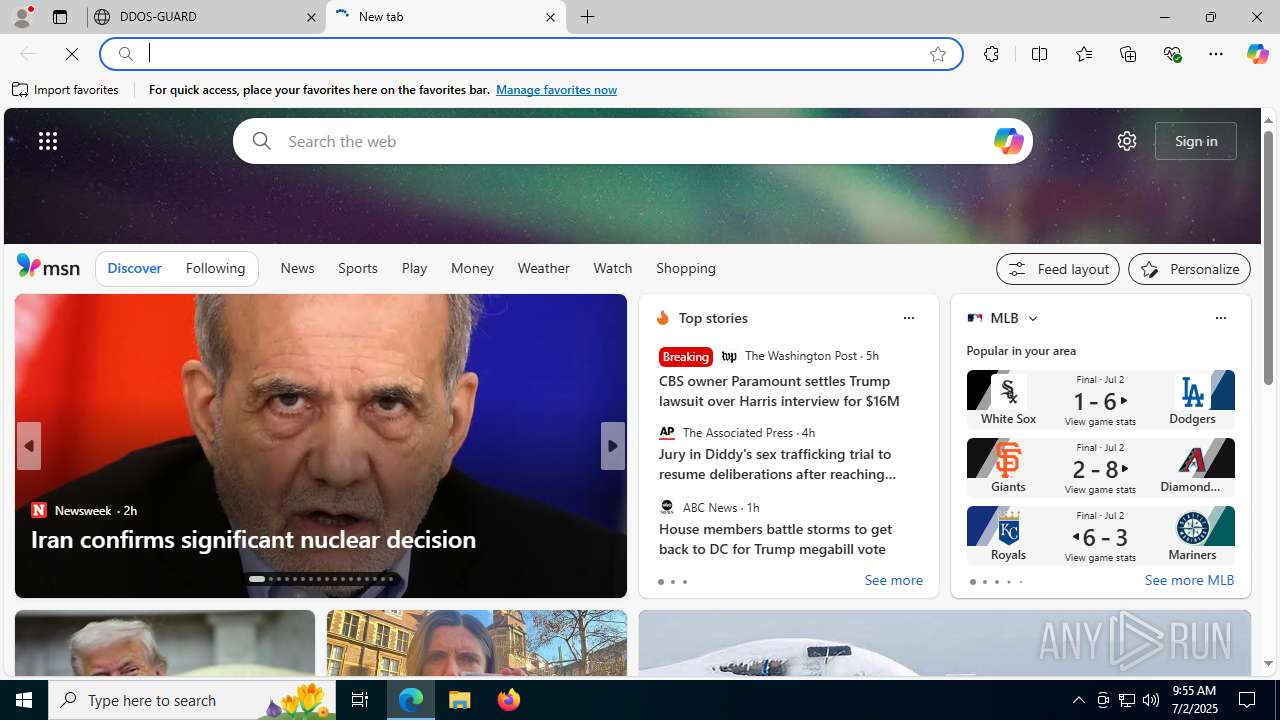The width and height of the screenshot is (1280, 720).
Task: Read Jury in Diddy's sex trafficking trial story
Action: click(777, 464)
